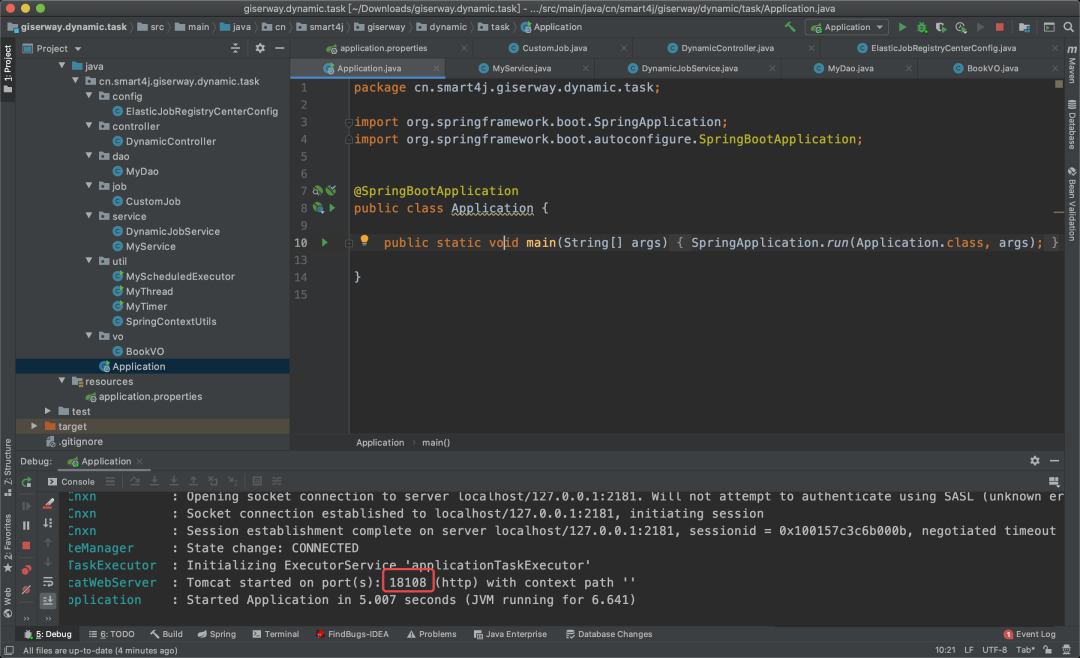Click the Project panel settings gear

[260, 48]
